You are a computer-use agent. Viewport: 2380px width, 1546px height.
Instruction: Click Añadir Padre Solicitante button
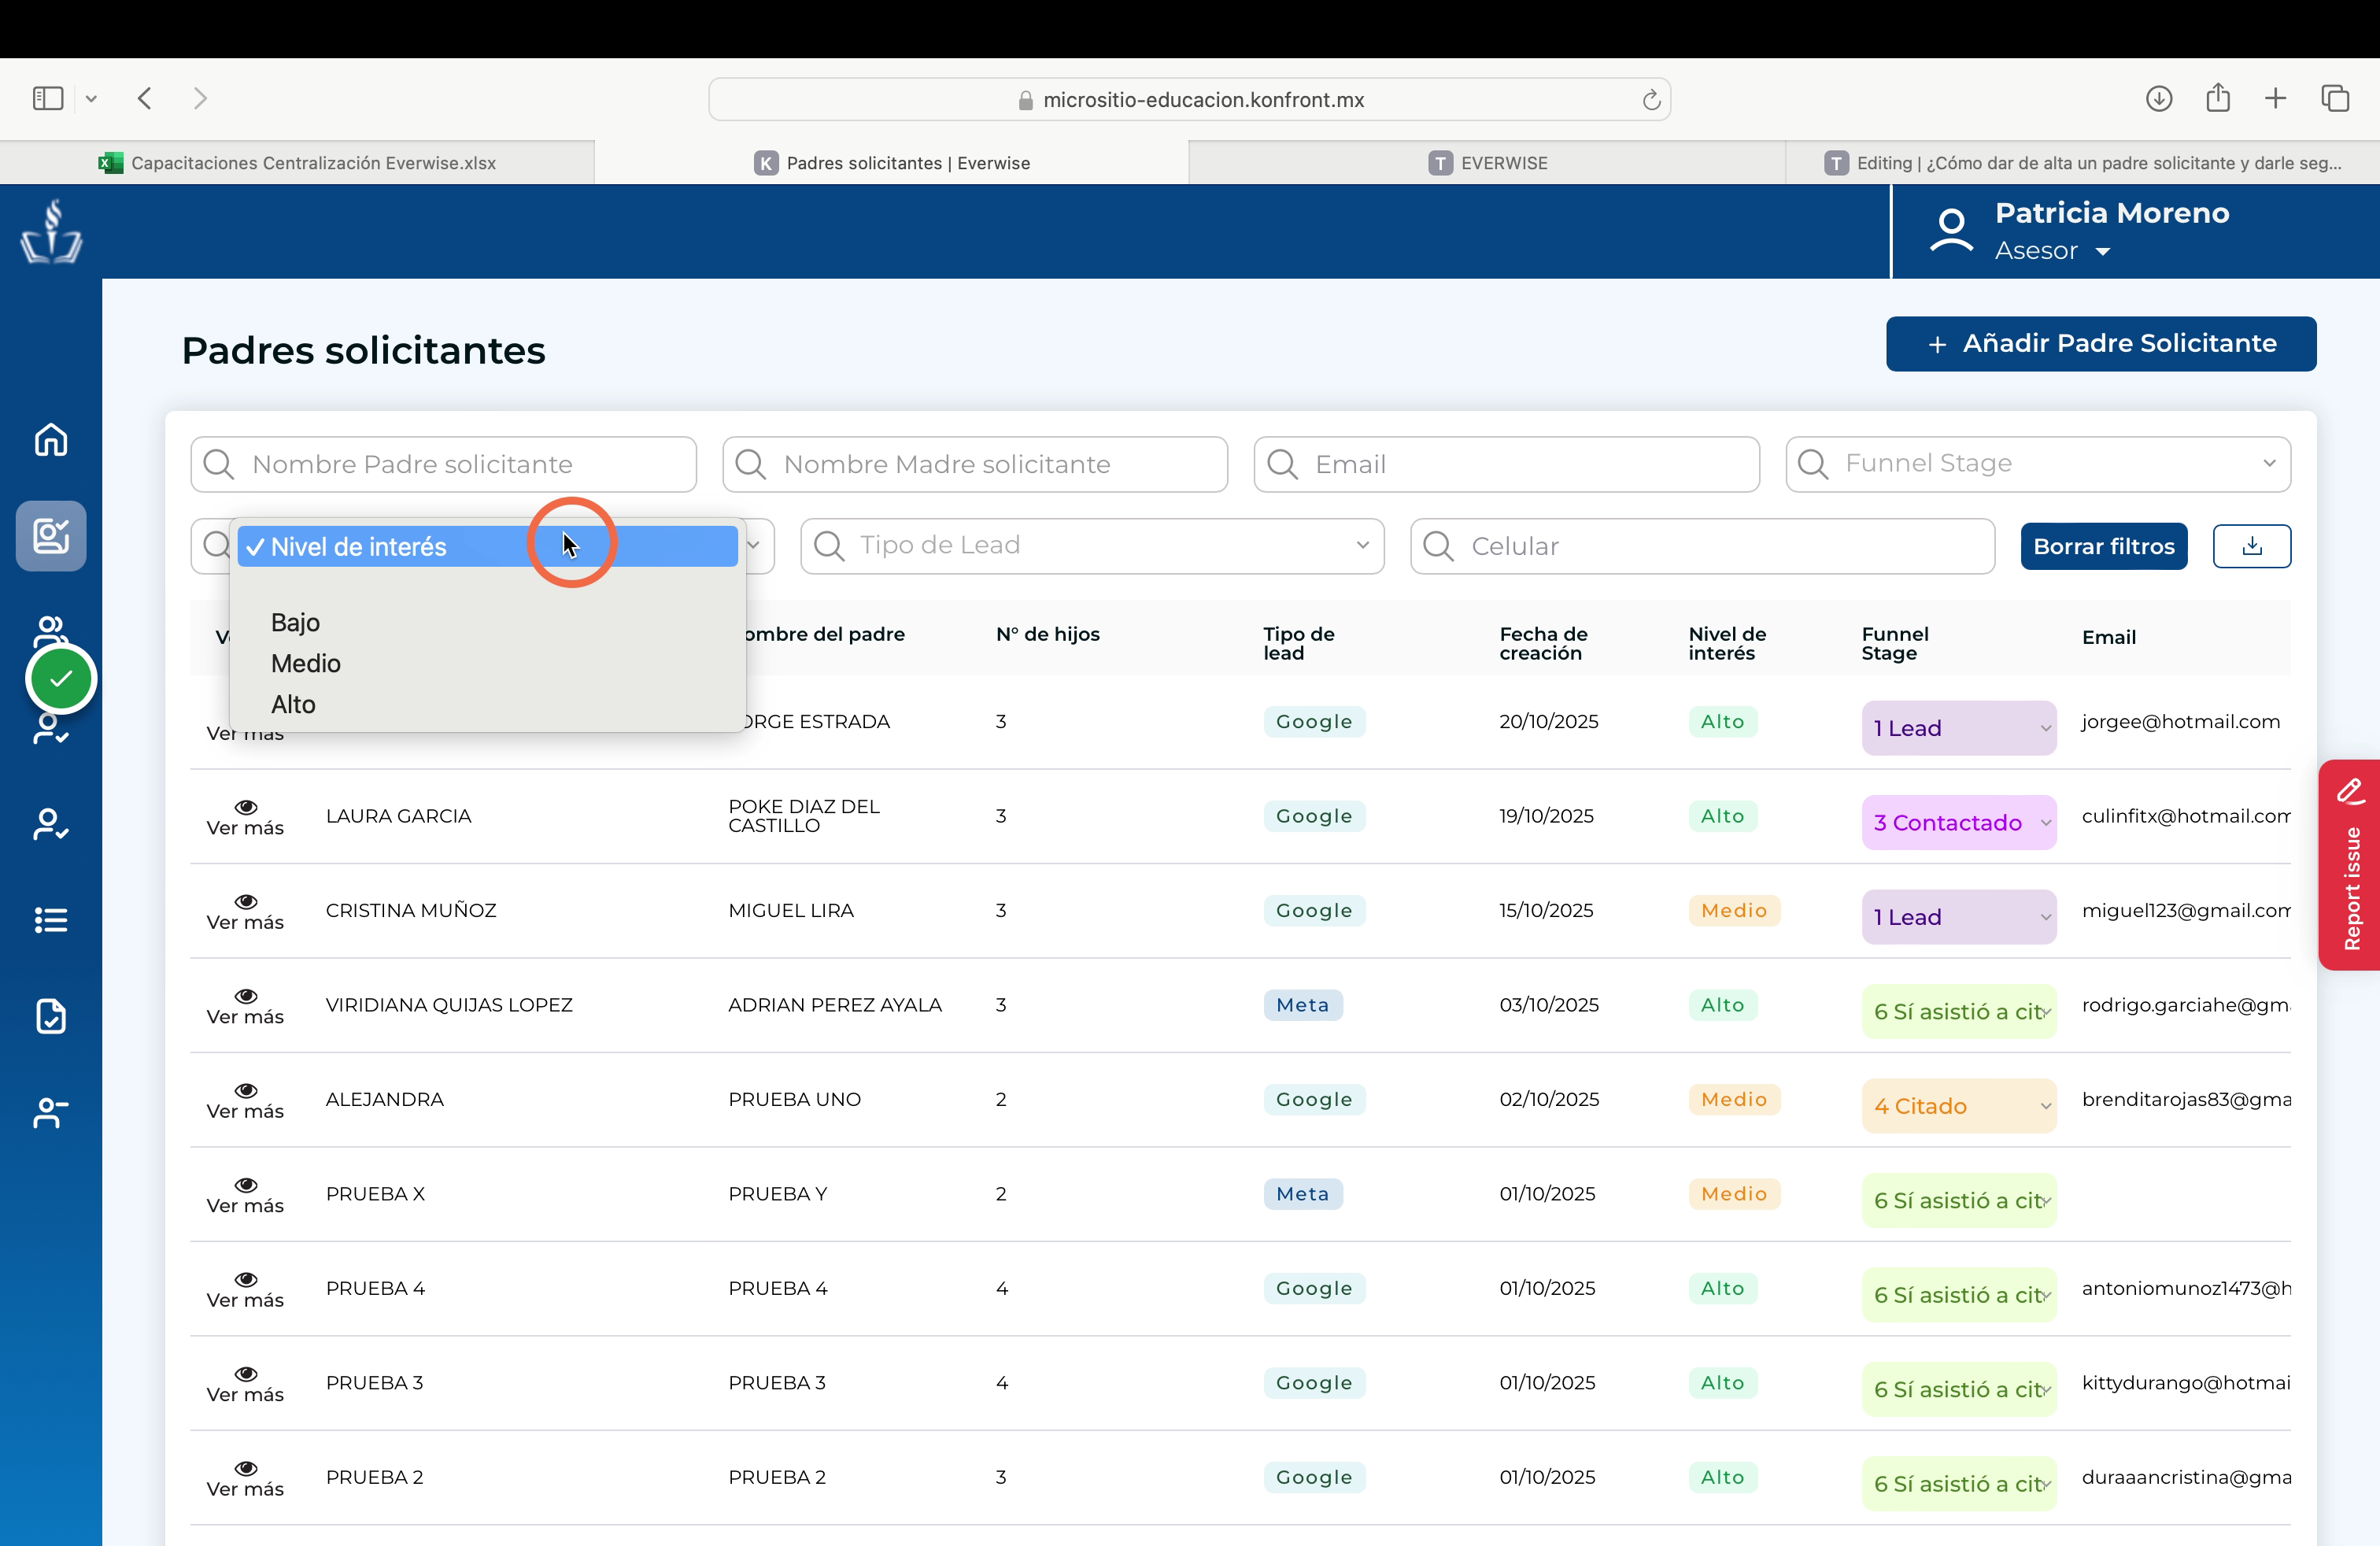tap(2100, 344)
